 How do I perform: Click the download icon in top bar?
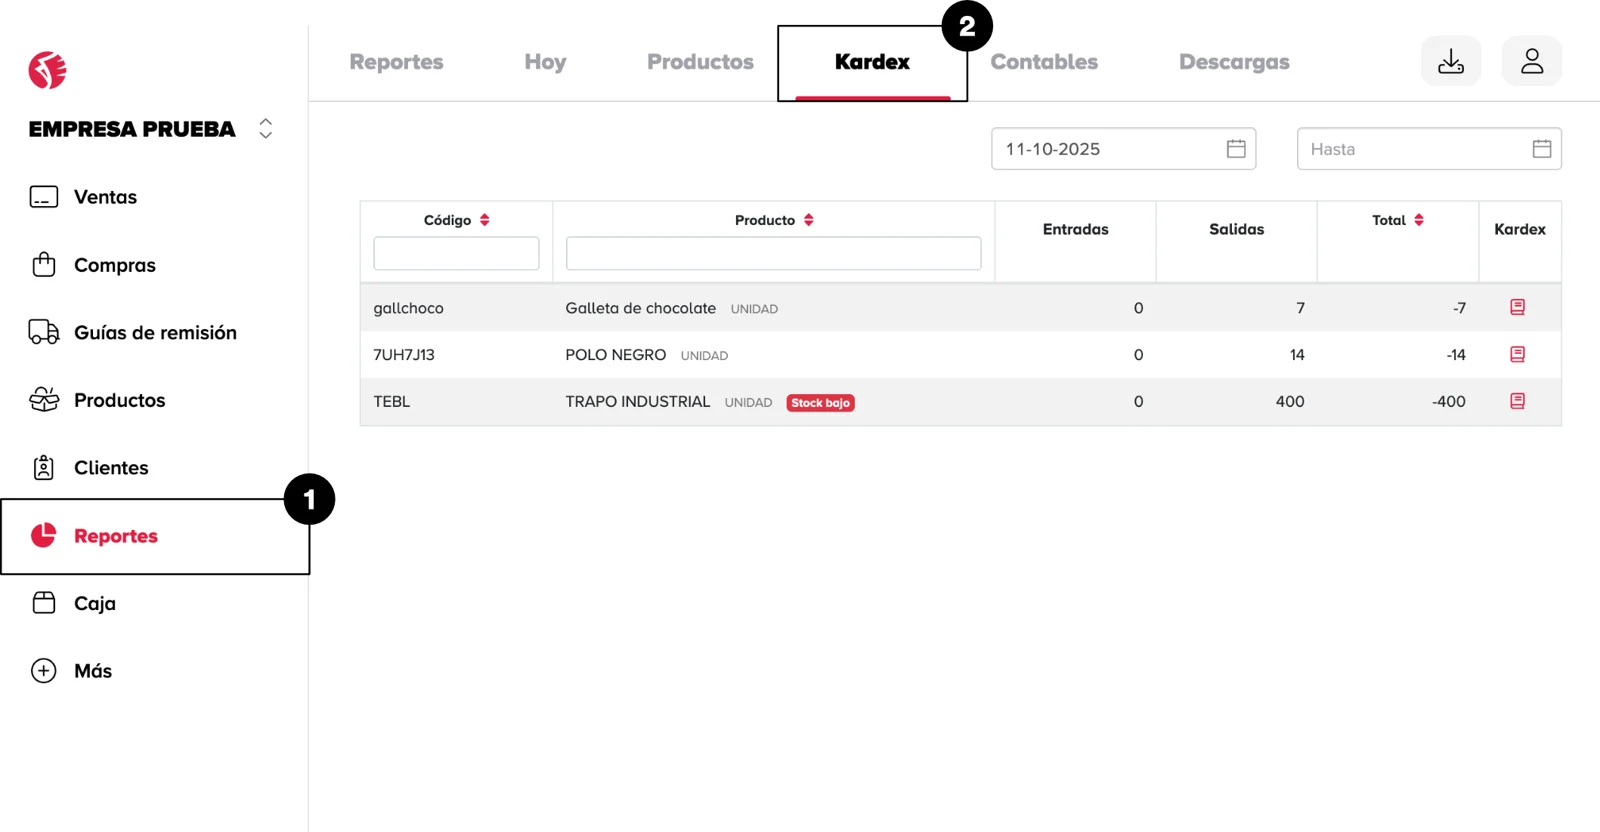pos(1450,62)
